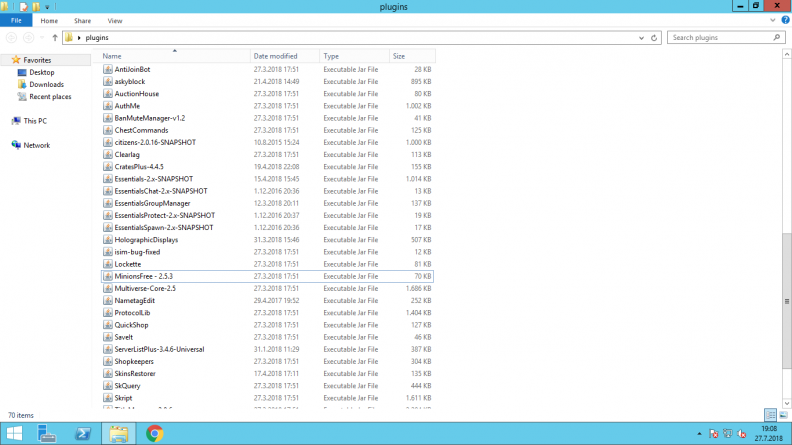Viewport: 792px width, 445px height.
Task: Click the Back navigation arrow
Action: [11, 37]
